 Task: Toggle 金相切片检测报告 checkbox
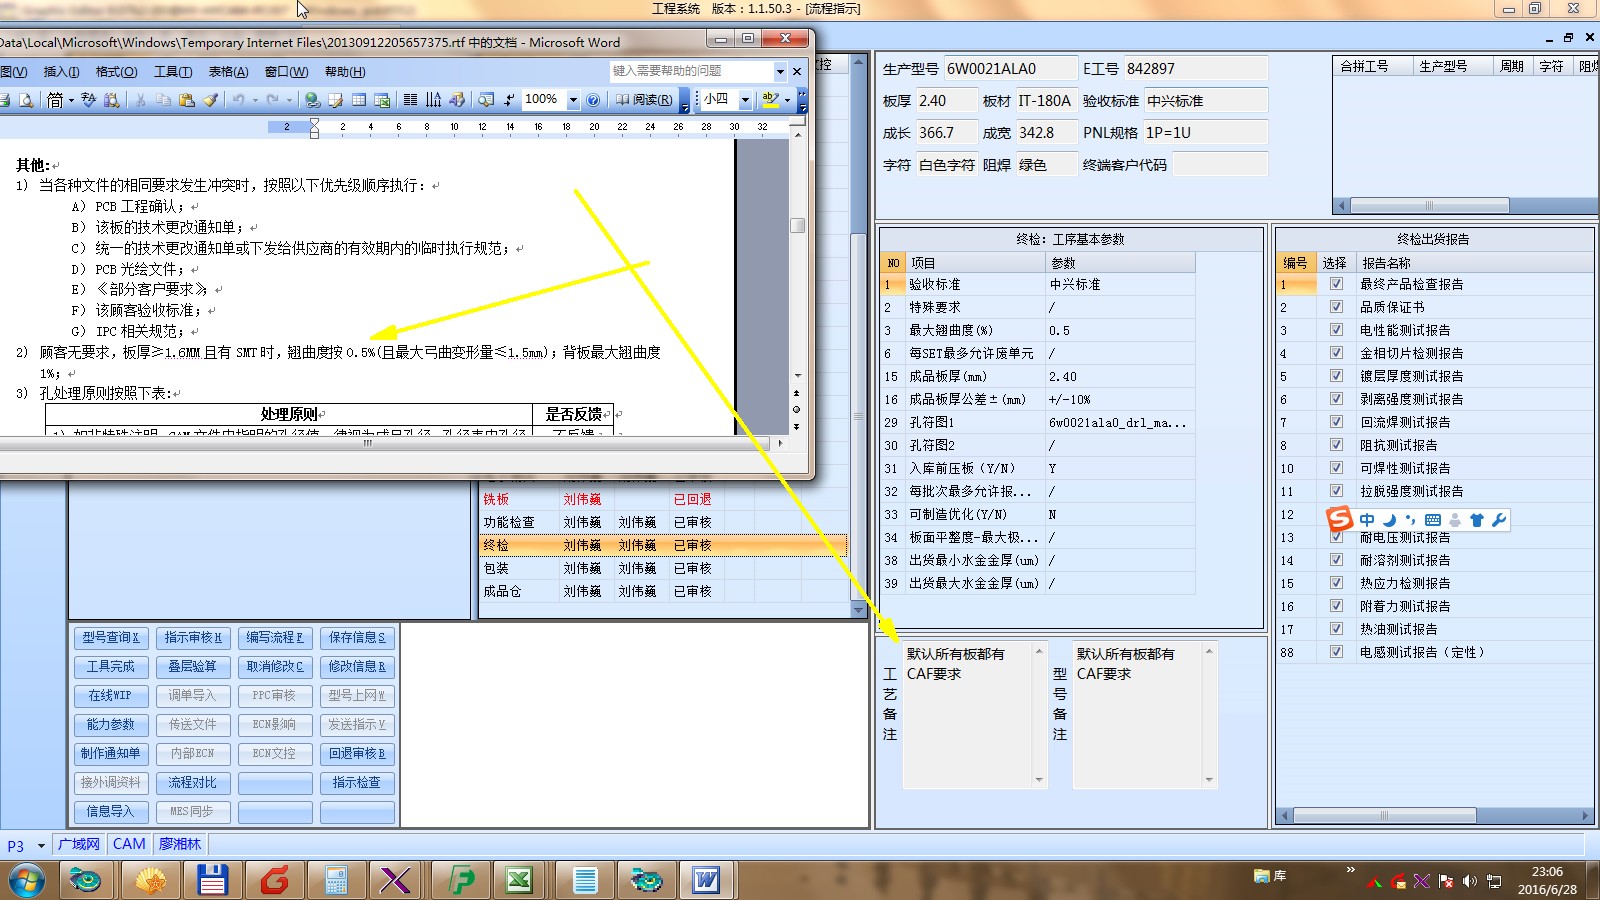tap(1336, 353)
